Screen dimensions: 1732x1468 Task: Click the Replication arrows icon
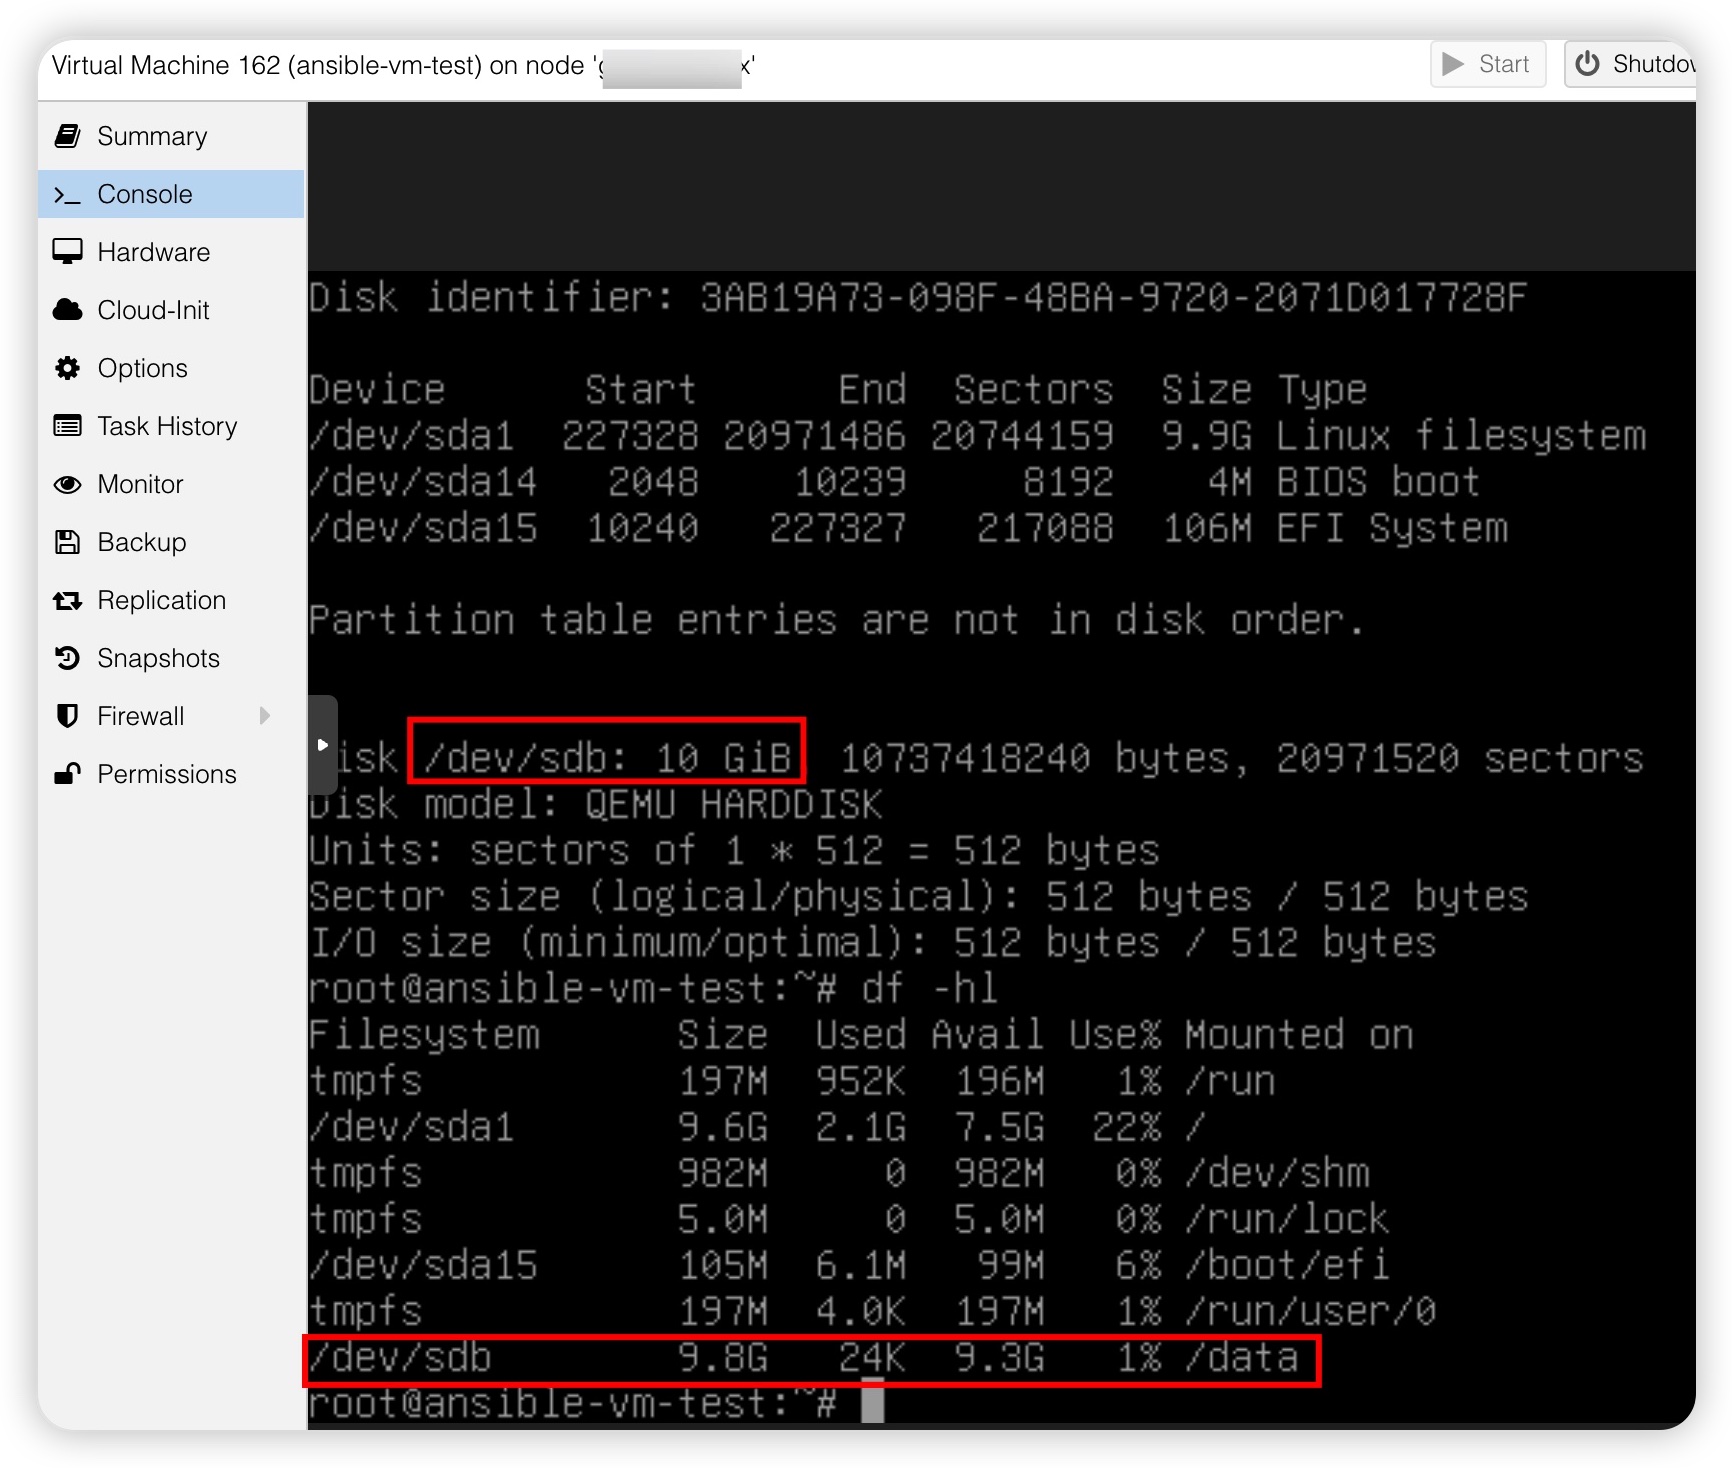pyautogui.click(x=67, y=600)
